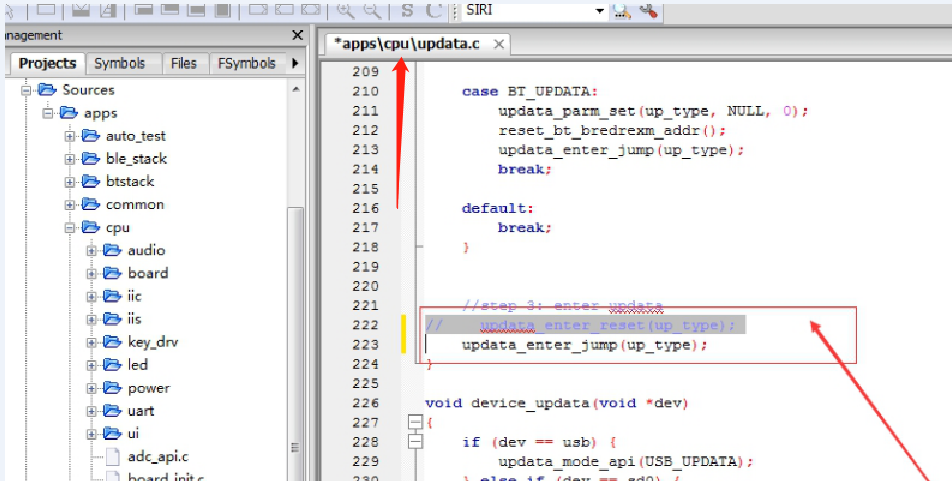Close the Management panel

click(298, 35)
